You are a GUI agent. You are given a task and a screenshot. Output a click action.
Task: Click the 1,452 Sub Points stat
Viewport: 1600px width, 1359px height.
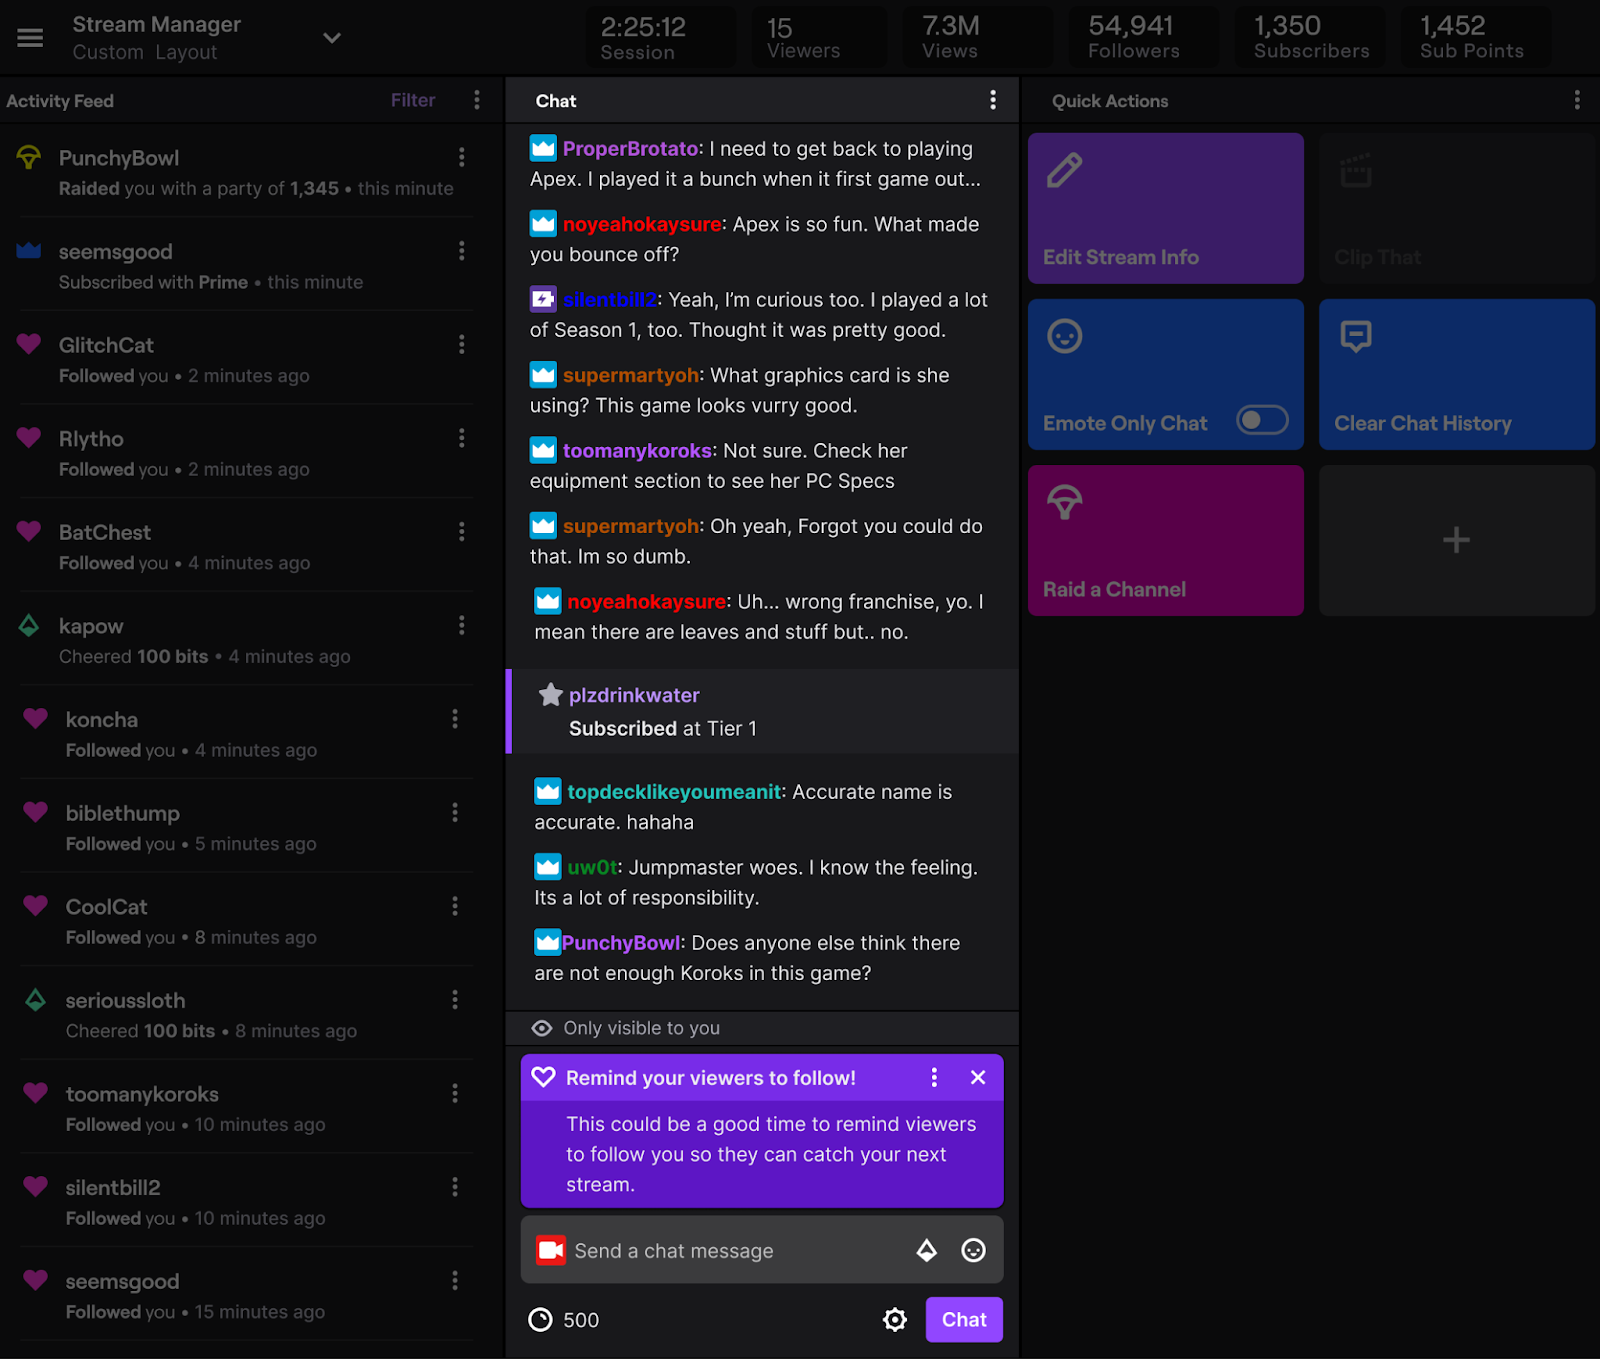point(1476,38)
